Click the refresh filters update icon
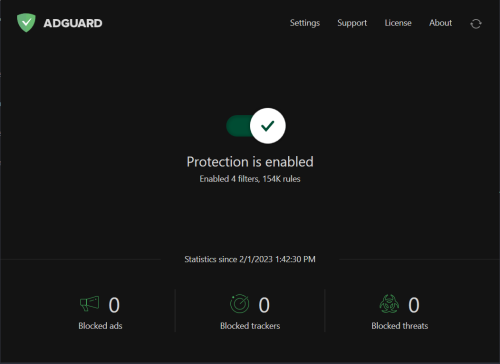500x364 pixels. coord(476,24)
